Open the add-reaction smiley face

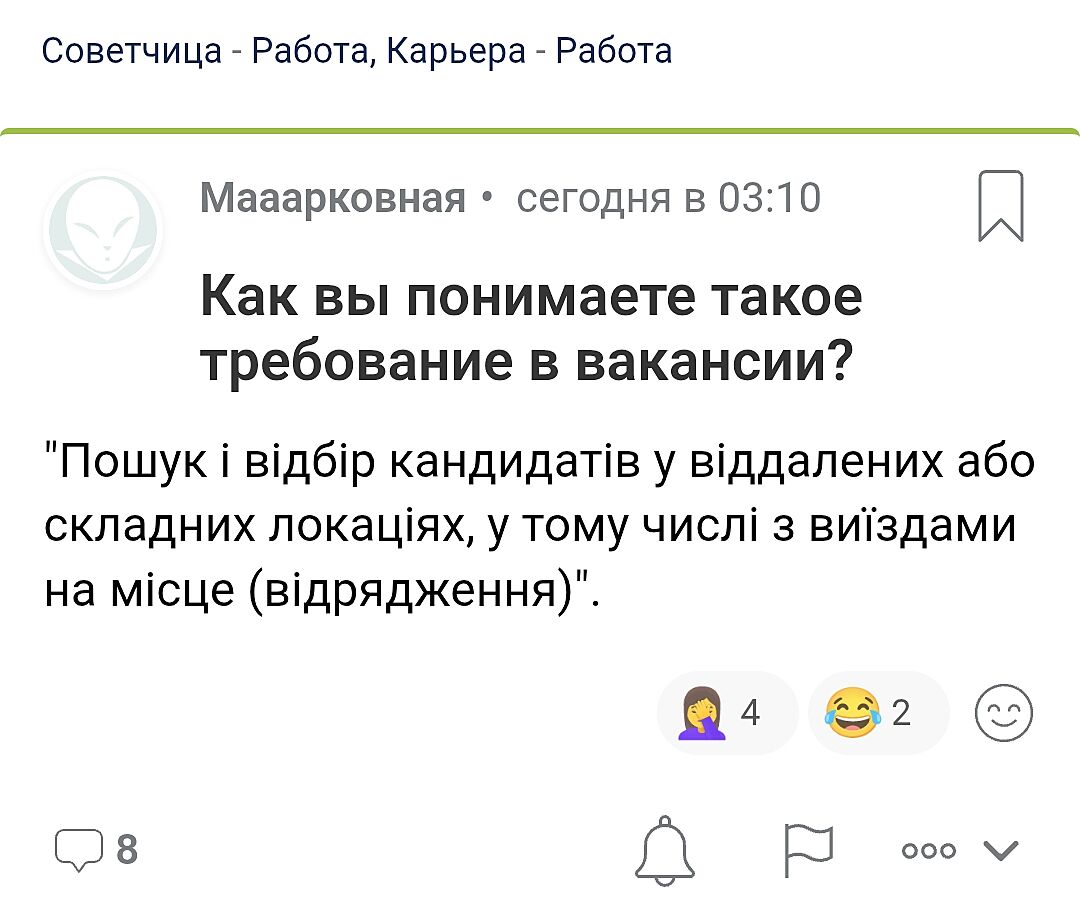[x=1003, y=714]
